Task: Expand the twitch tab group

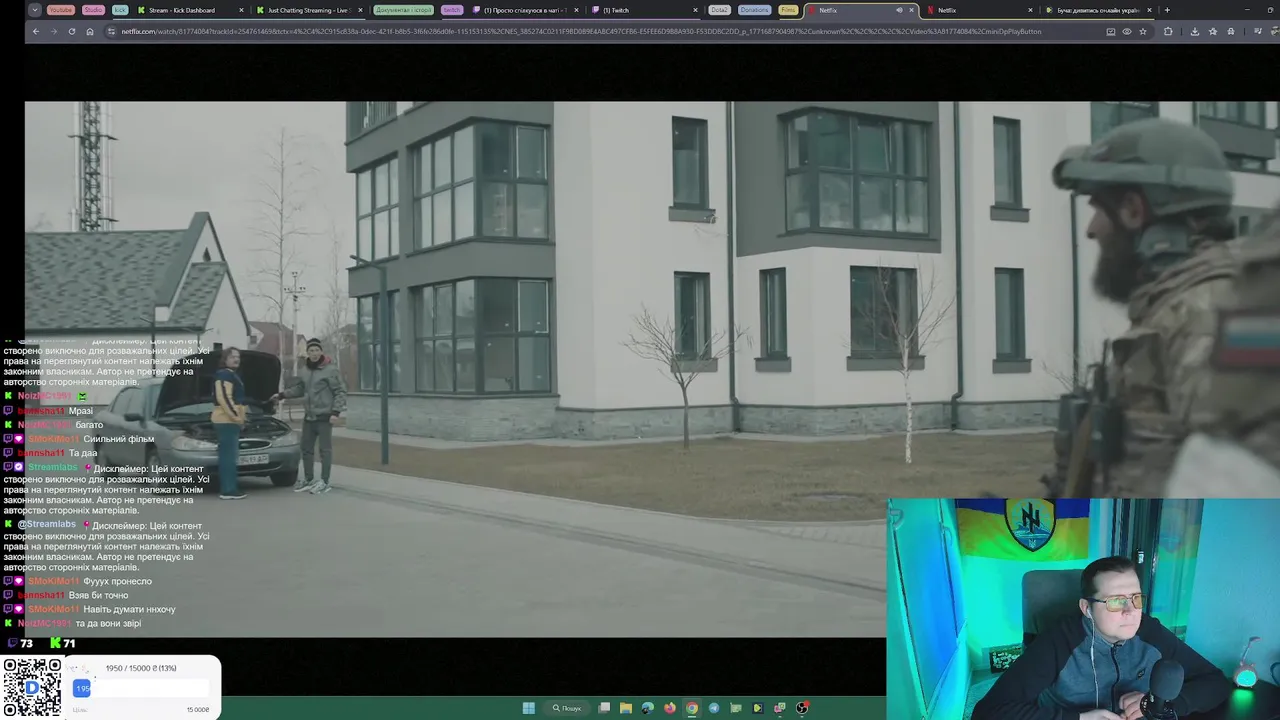Action: pos(452,10)
